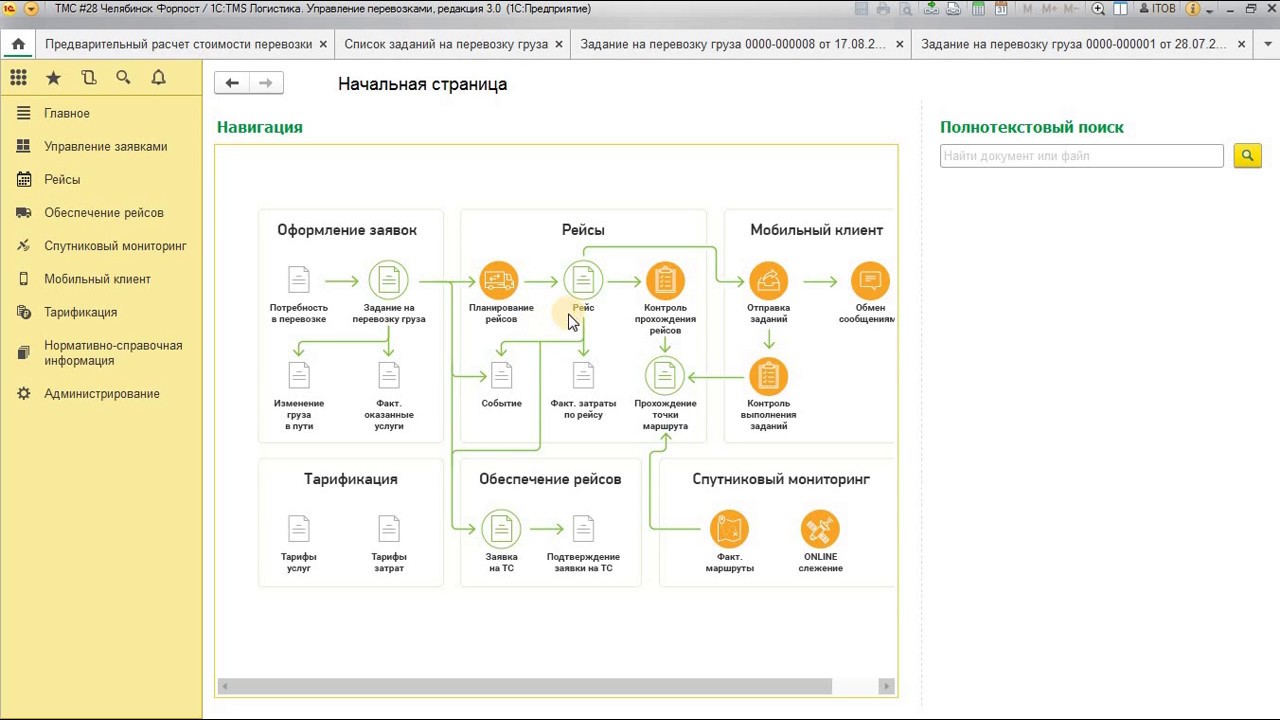1280x720 pixels.
Task: Click the diagram scrollbar right arrow
Action: tap(886, 686)
